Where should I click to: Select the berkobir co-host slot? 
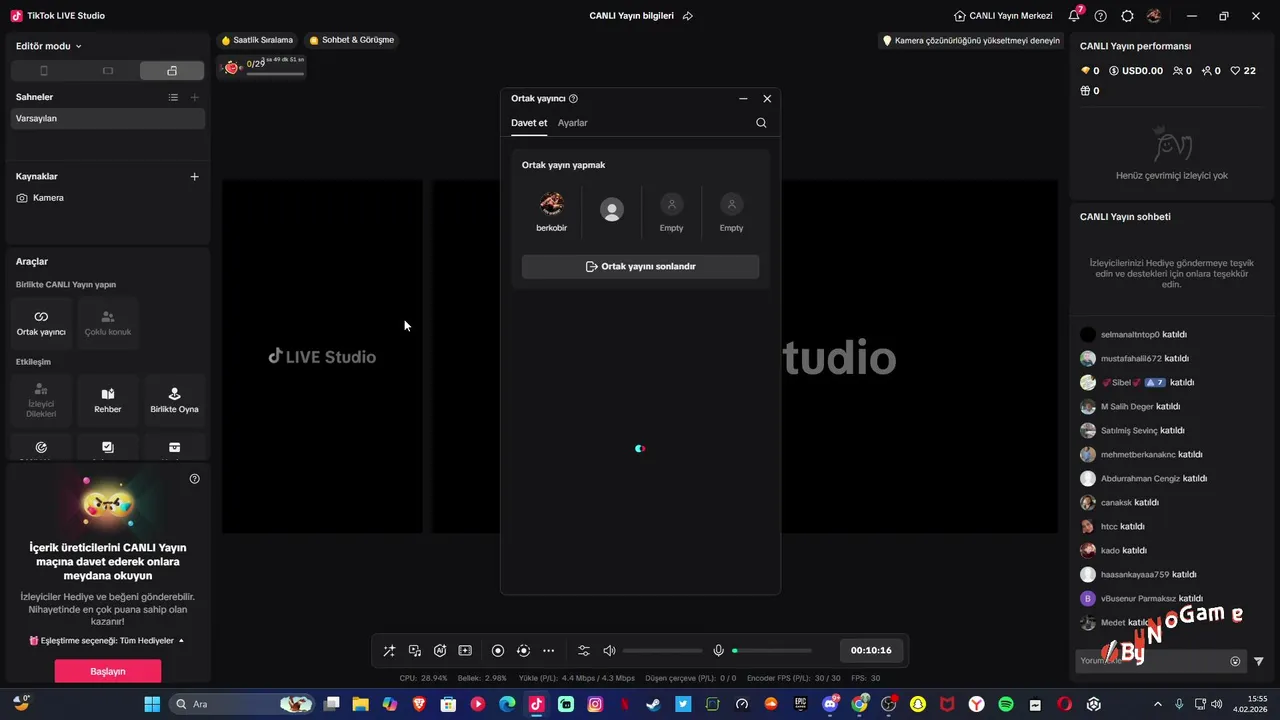tap(552, 213)
